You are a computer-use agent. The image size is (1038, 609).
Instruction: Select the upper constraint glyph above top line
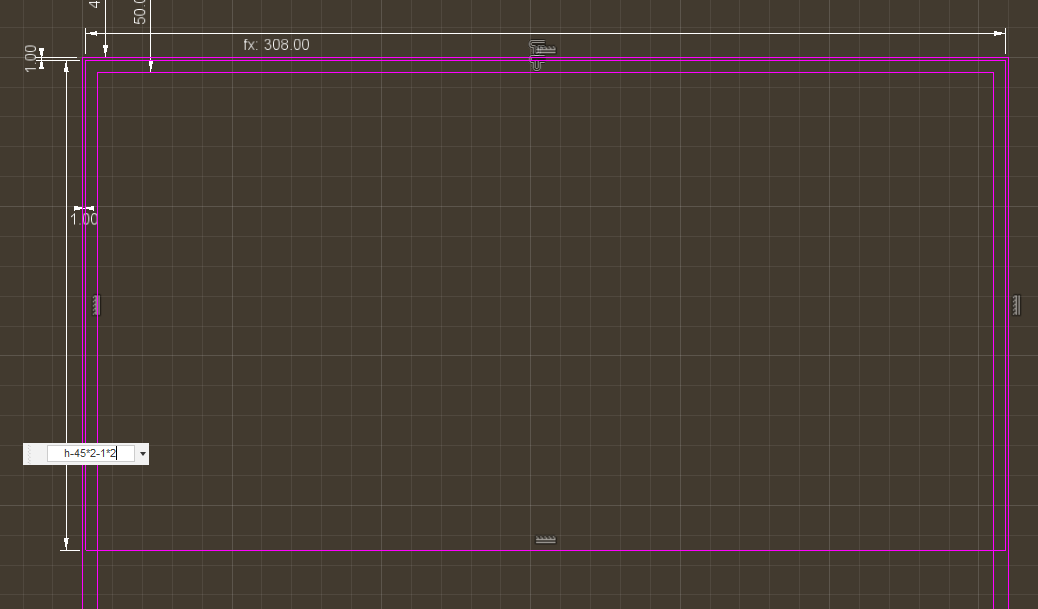pos(543,48)
